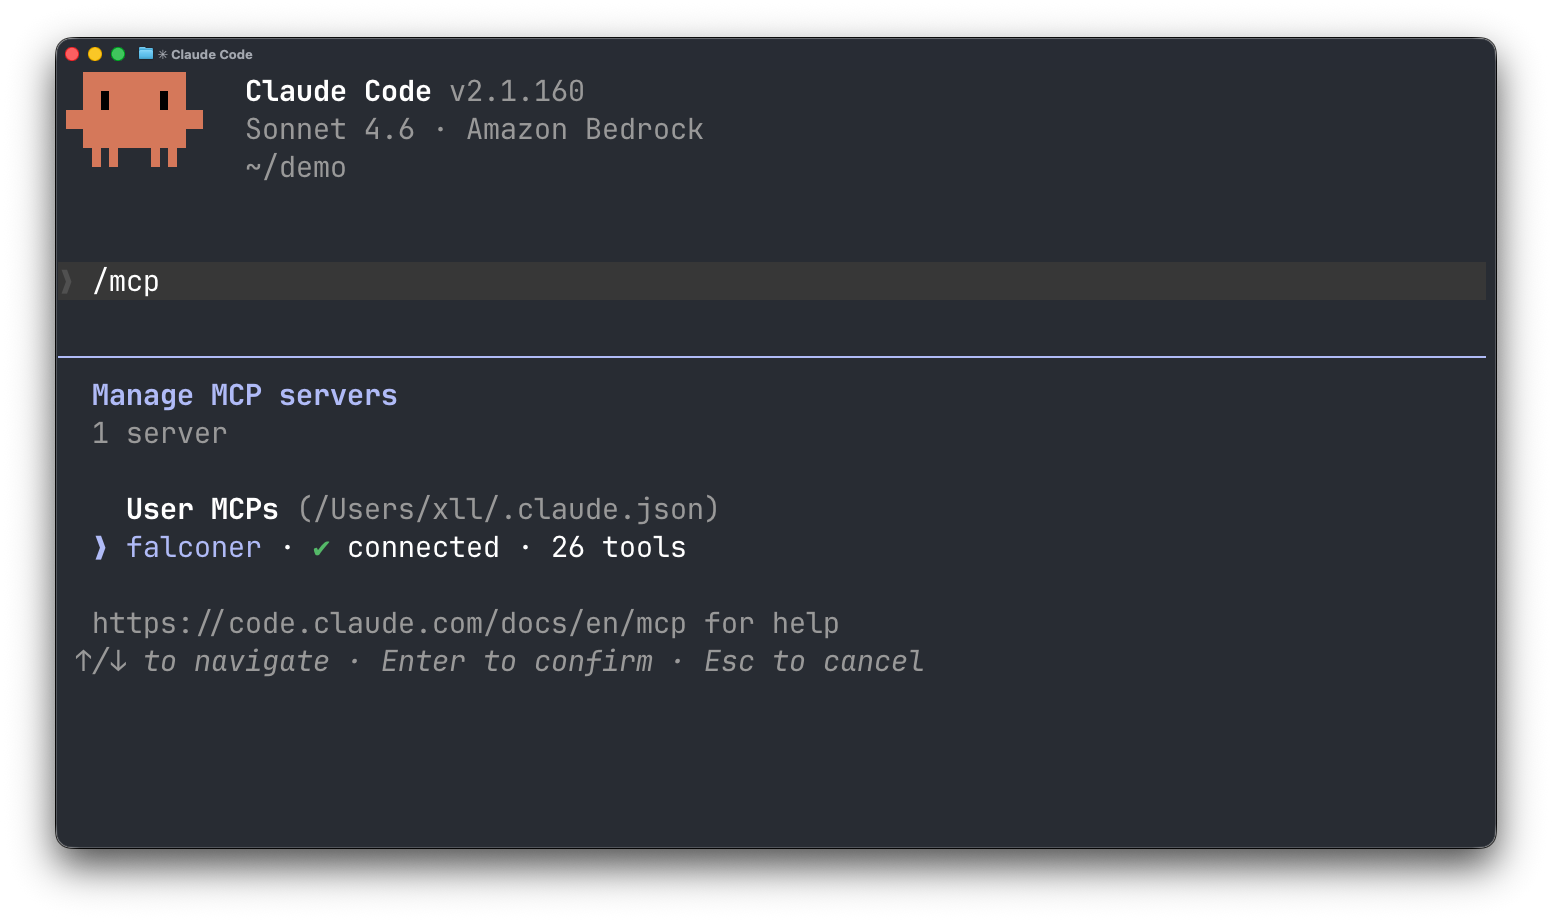Click the '1 server' count text
Screen dimensions: 1552x922
(x=160, y=434)
